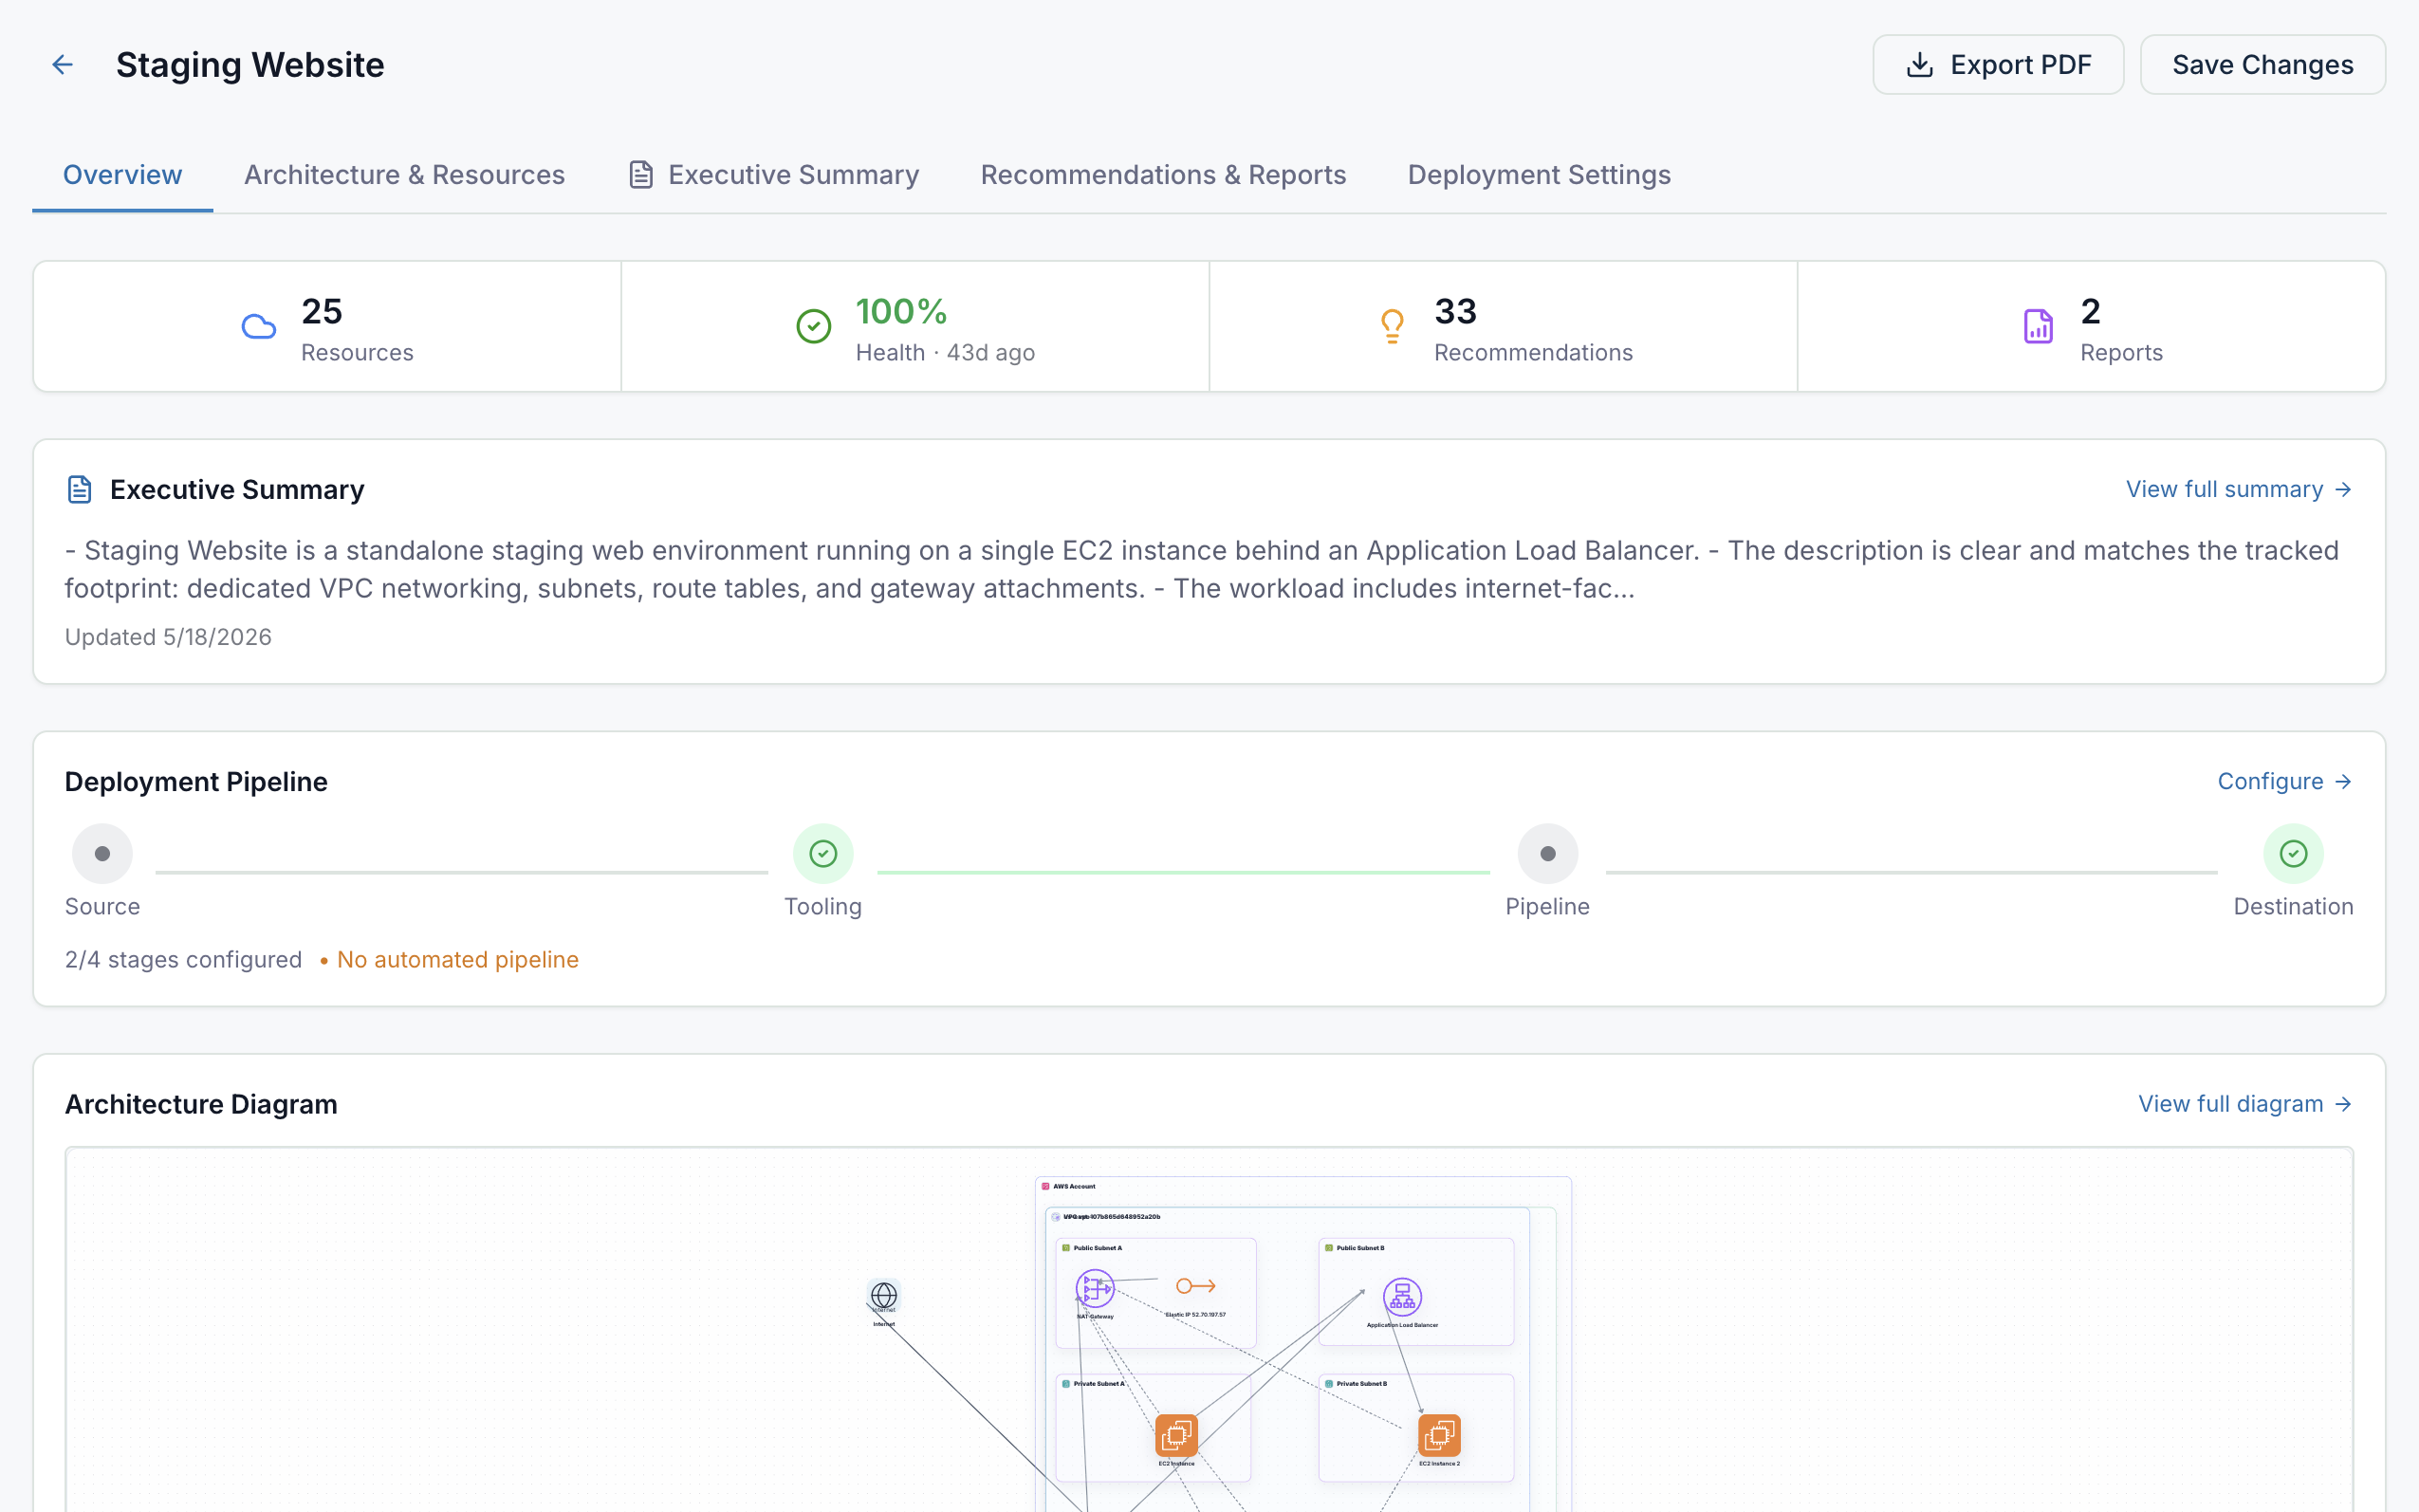
Task: Select the Pipeline stage marker
Action: pyautogui.click(x=1547, y=854)
